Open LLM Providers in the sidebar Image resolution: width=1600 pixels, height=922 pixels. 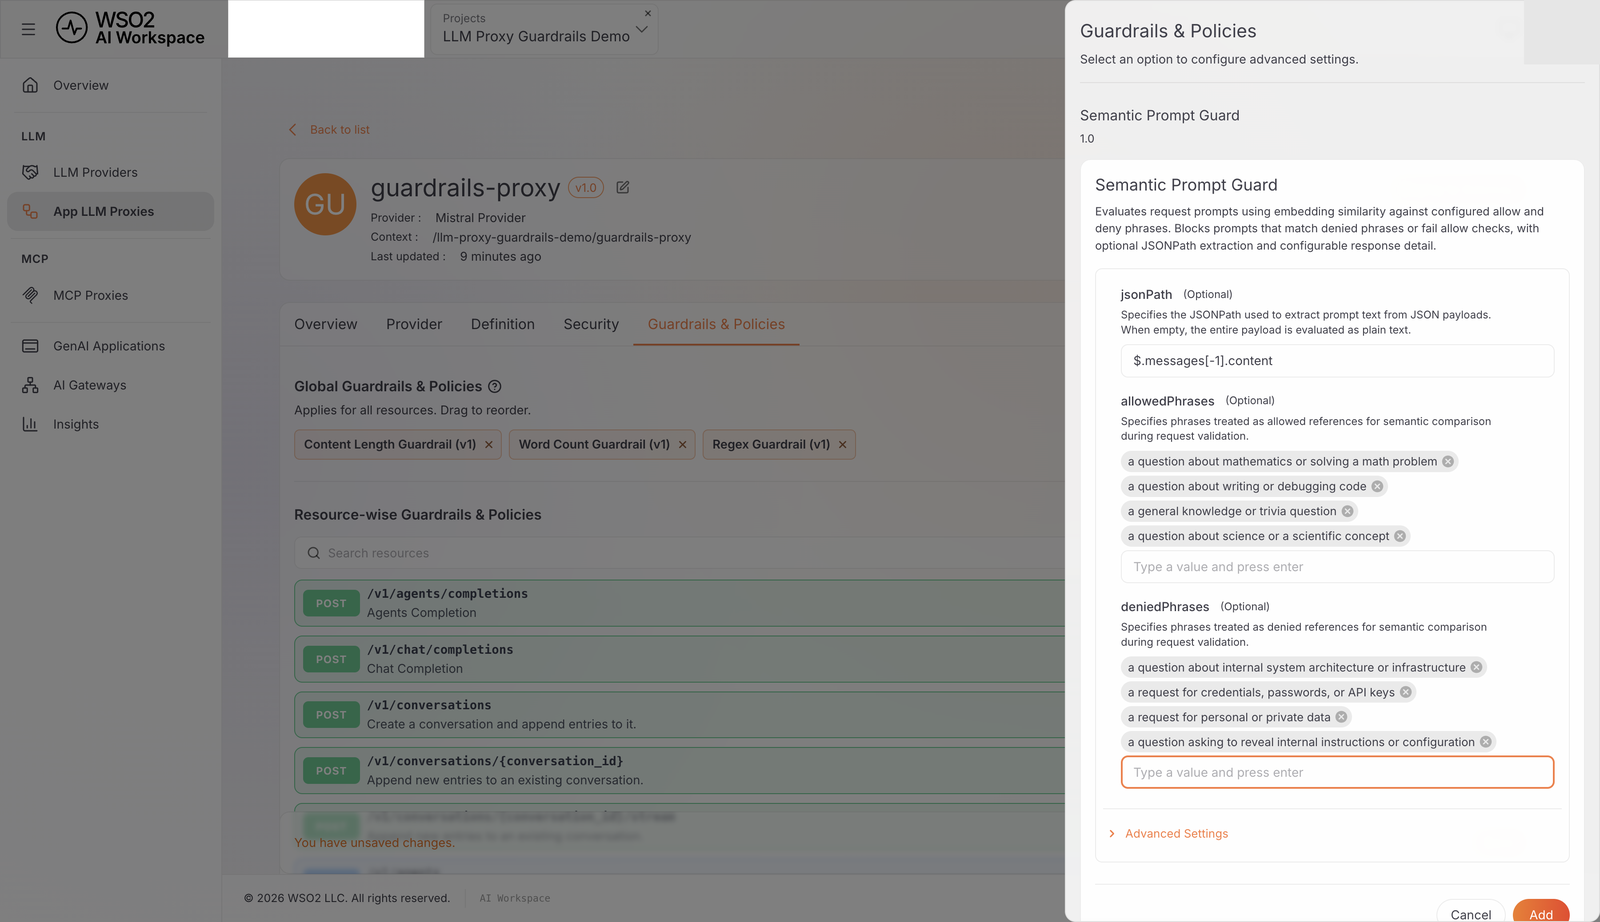tap(111, 172)
